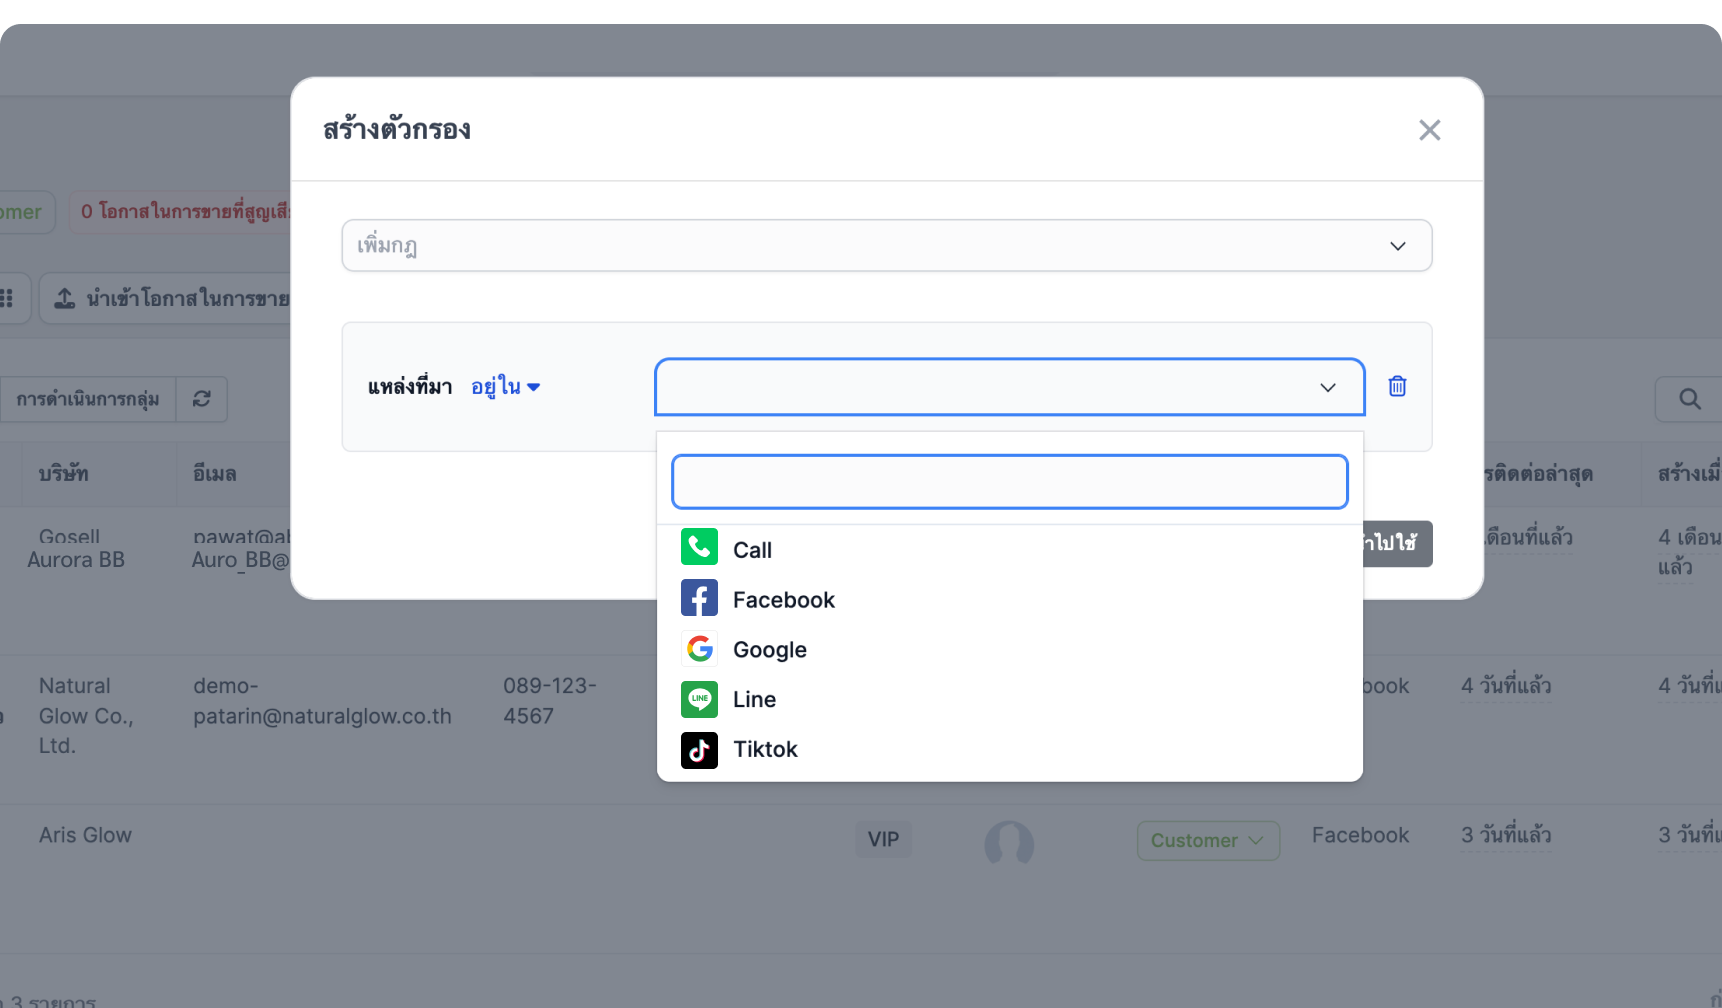Choose Line in the source options
The image size is (1722, 1008).
[1010, 699]
